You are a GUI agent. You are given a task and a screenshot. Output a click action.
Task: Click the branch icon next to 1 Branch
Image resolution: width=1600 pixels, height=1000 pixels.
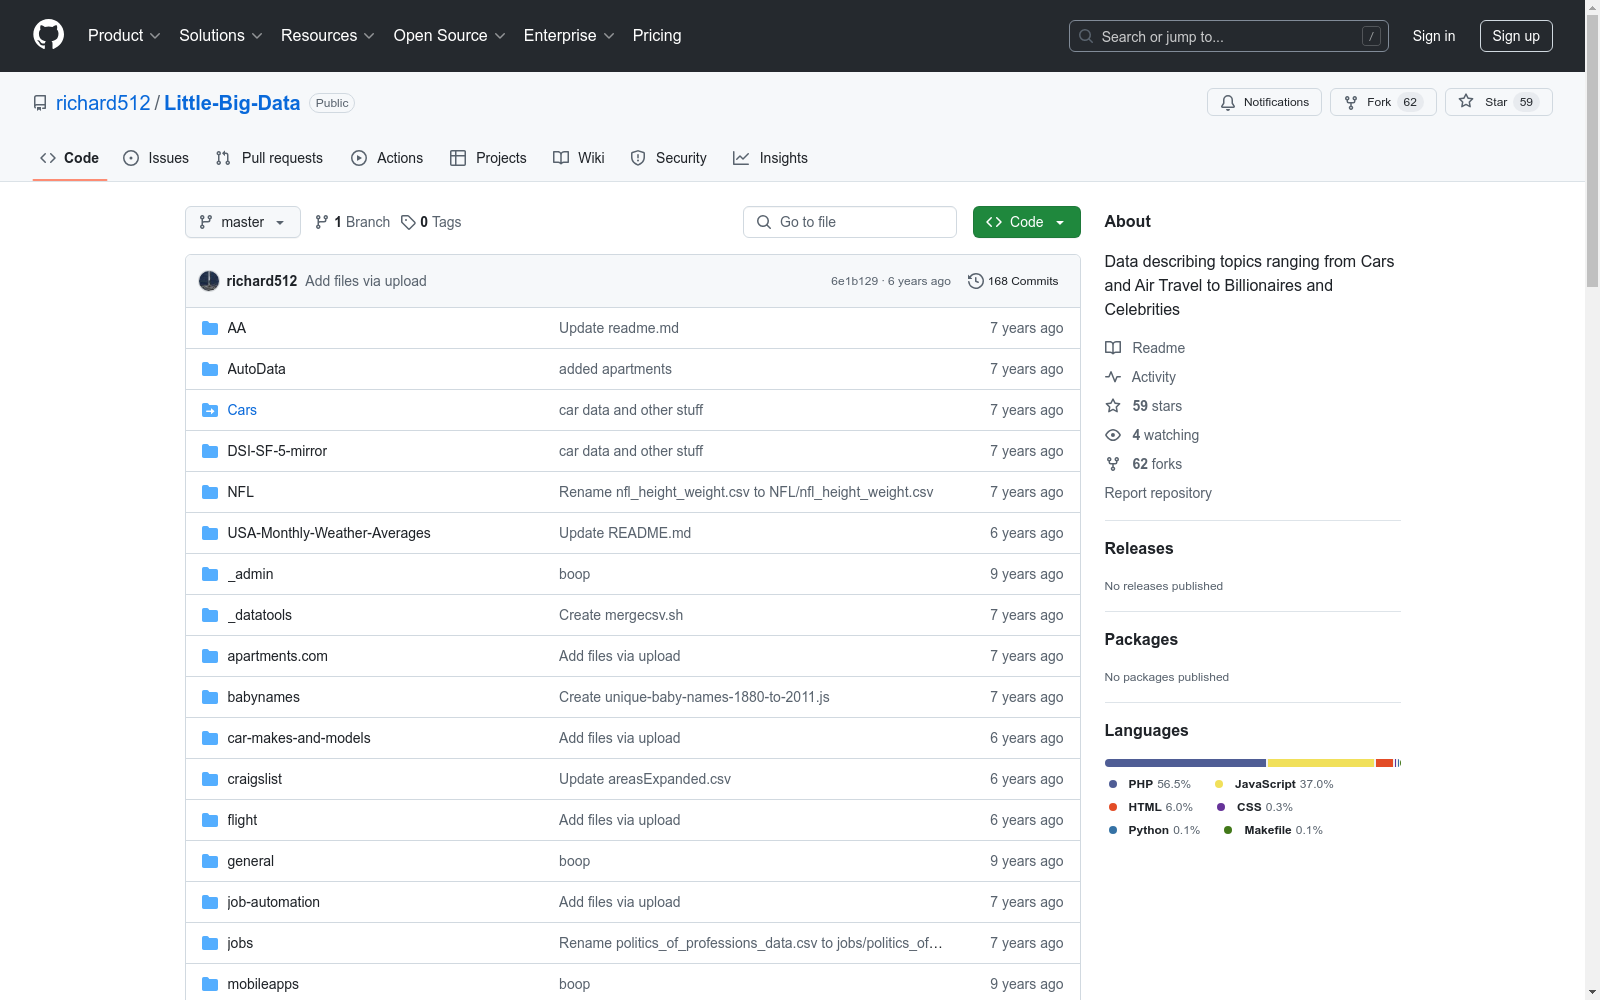[322, 222]
